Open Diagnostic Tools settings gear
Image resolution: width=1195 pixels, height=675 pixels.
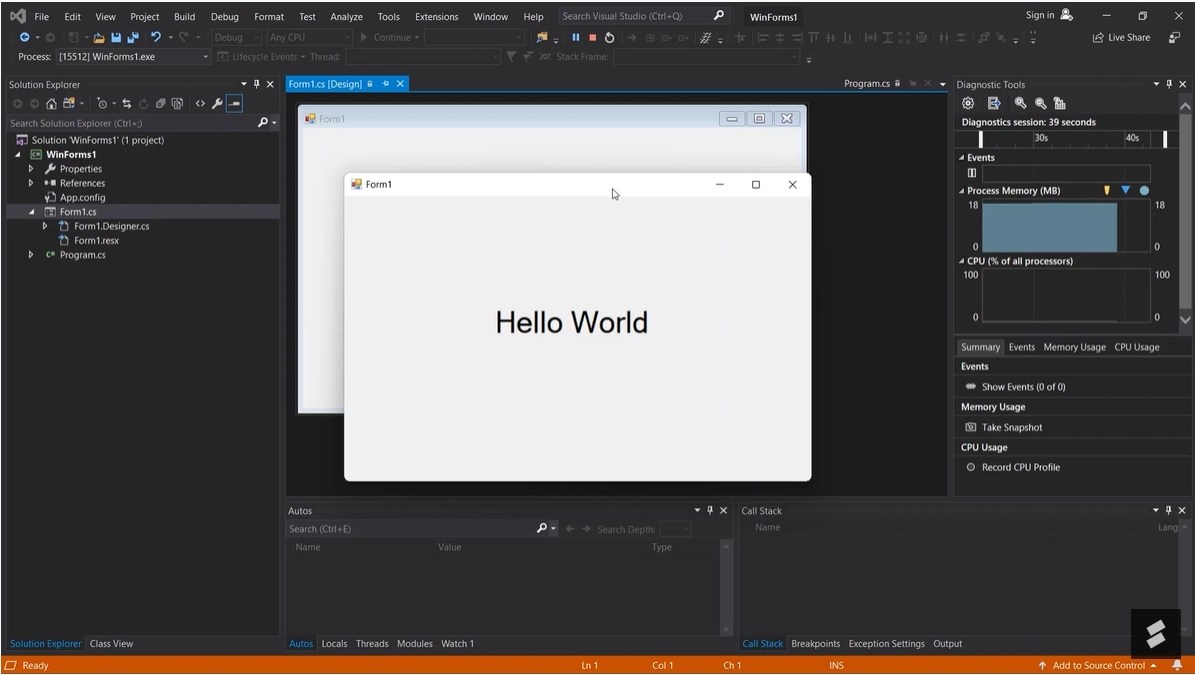click(967, 103)
